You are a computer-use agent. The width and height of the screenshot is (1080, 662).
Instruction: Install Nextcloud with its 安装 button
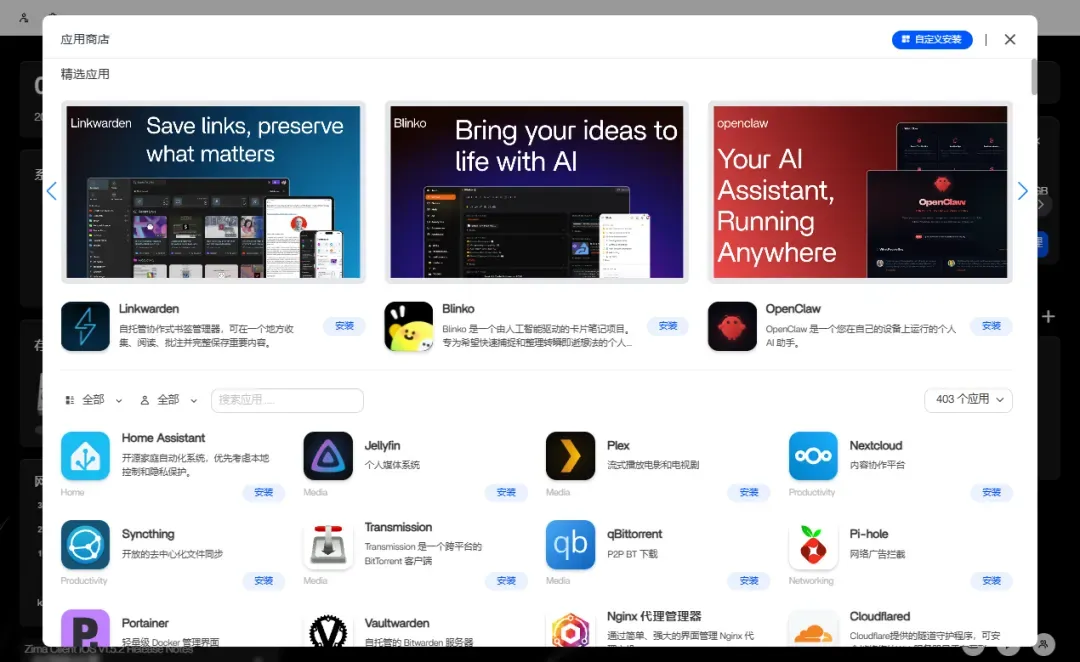pos(991,492)
